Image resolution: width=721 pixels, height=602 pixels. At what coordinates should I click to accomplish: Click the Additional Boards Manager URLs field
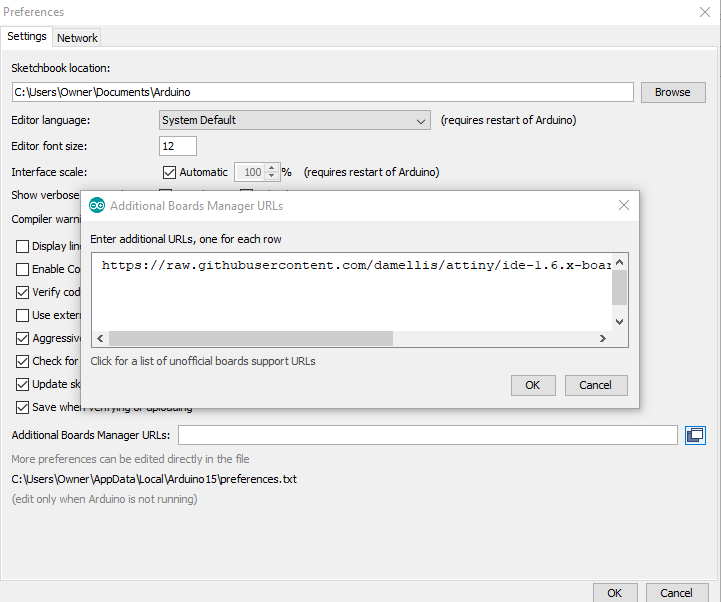click(428, 435)
